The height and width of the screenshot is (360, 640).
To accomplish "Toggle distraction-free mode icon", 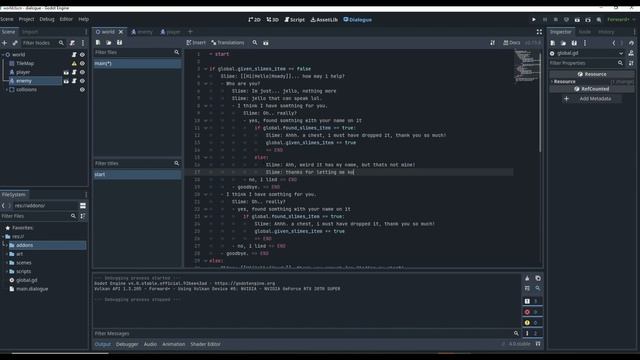I will (x=539, y=32).
